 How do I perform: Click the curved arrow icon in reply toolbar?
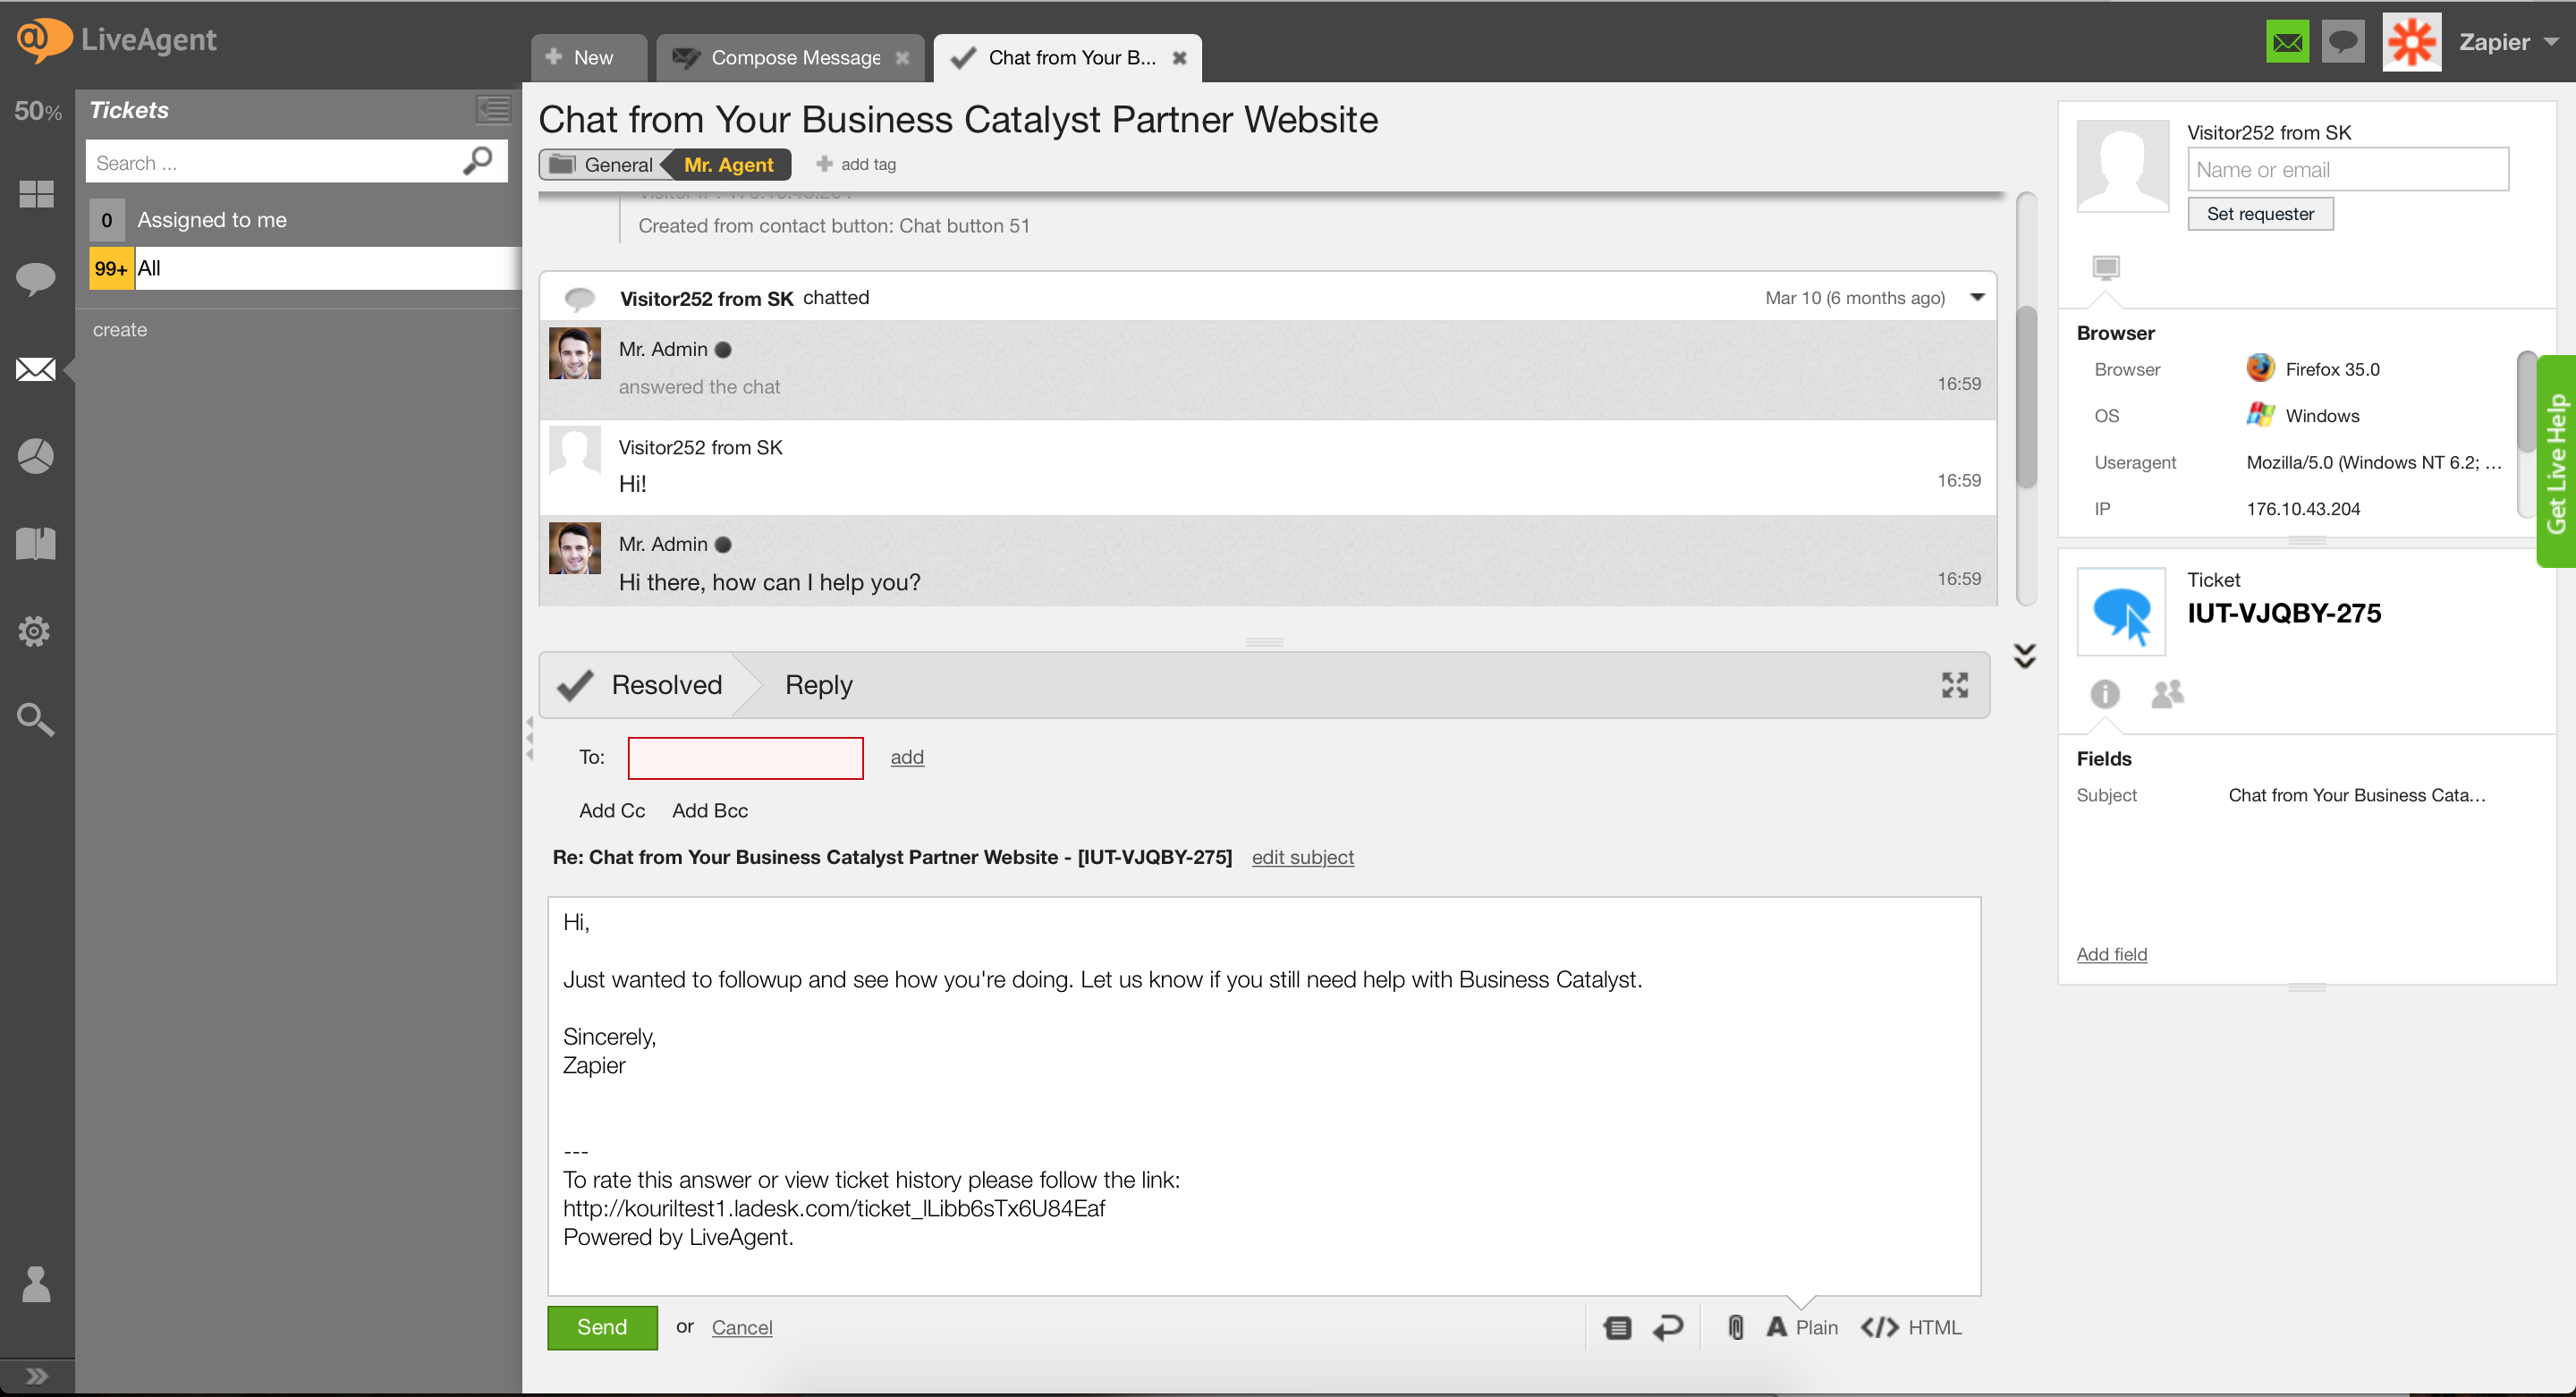pos(1668,1328)
